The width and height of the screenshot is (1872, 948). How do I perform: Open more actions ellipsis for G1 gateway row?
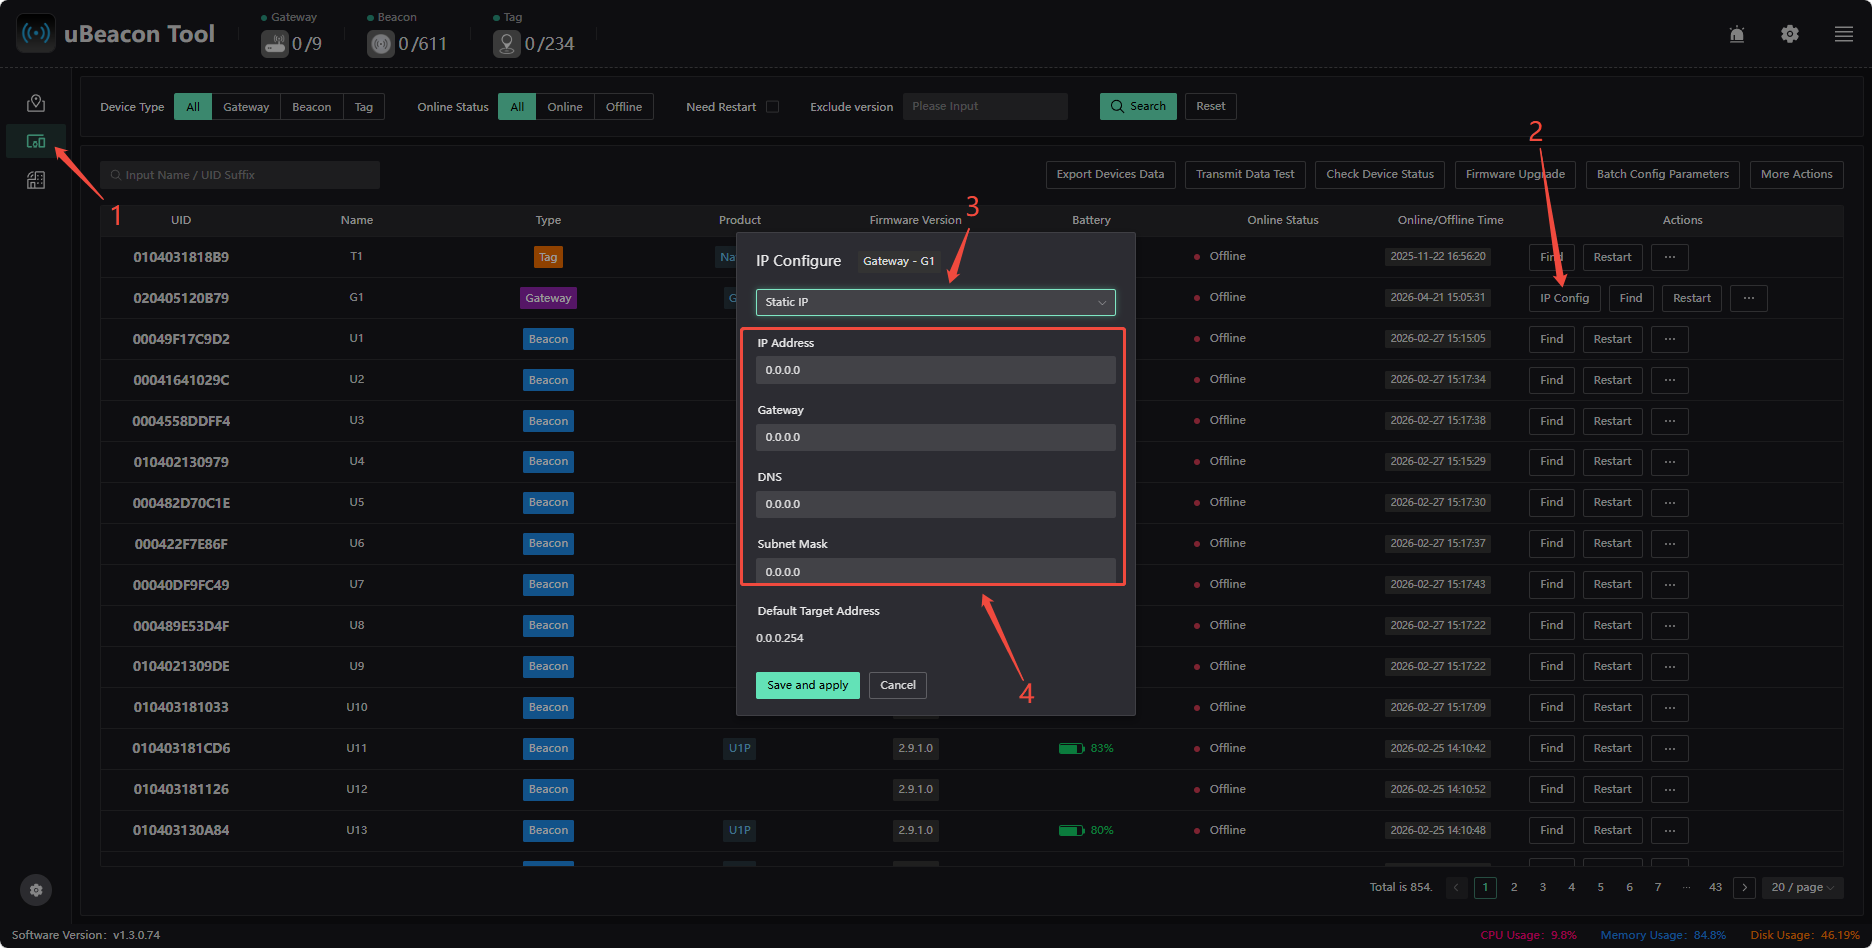[x=1749, y=298]
